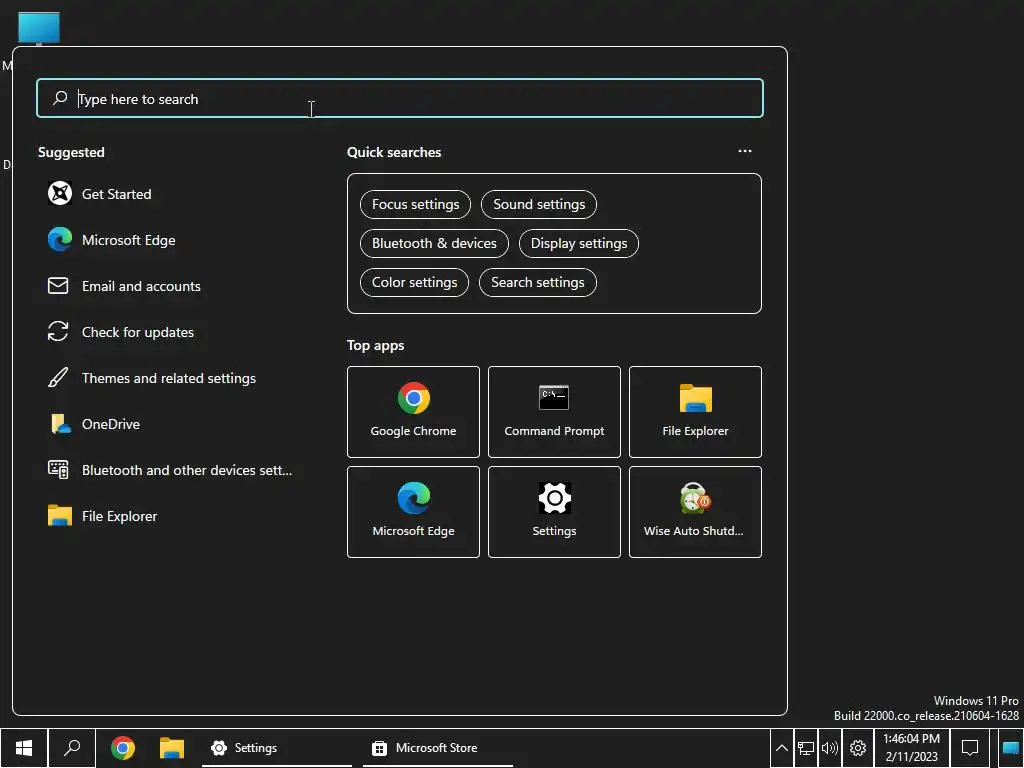Select Bluetooth & devices quick search
The height and width of the screenshot is (768, 1024).
pos(434,244)
